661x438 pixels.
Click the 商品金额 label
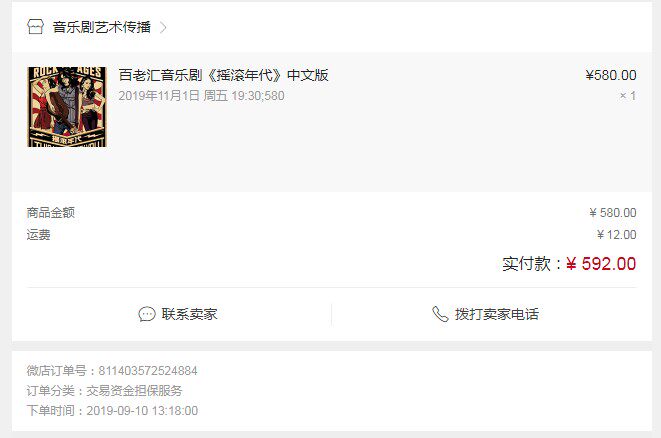pos(51,212)
